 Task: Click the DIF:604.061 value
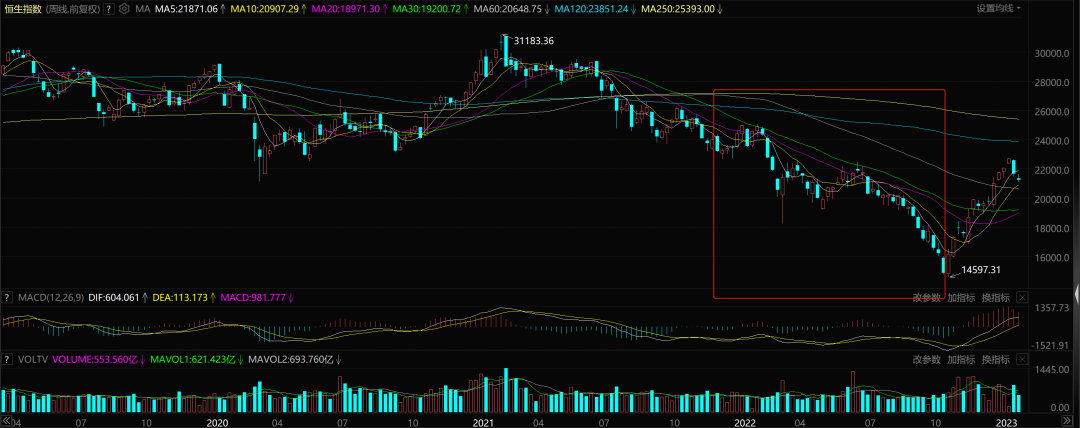pos(114,298)
